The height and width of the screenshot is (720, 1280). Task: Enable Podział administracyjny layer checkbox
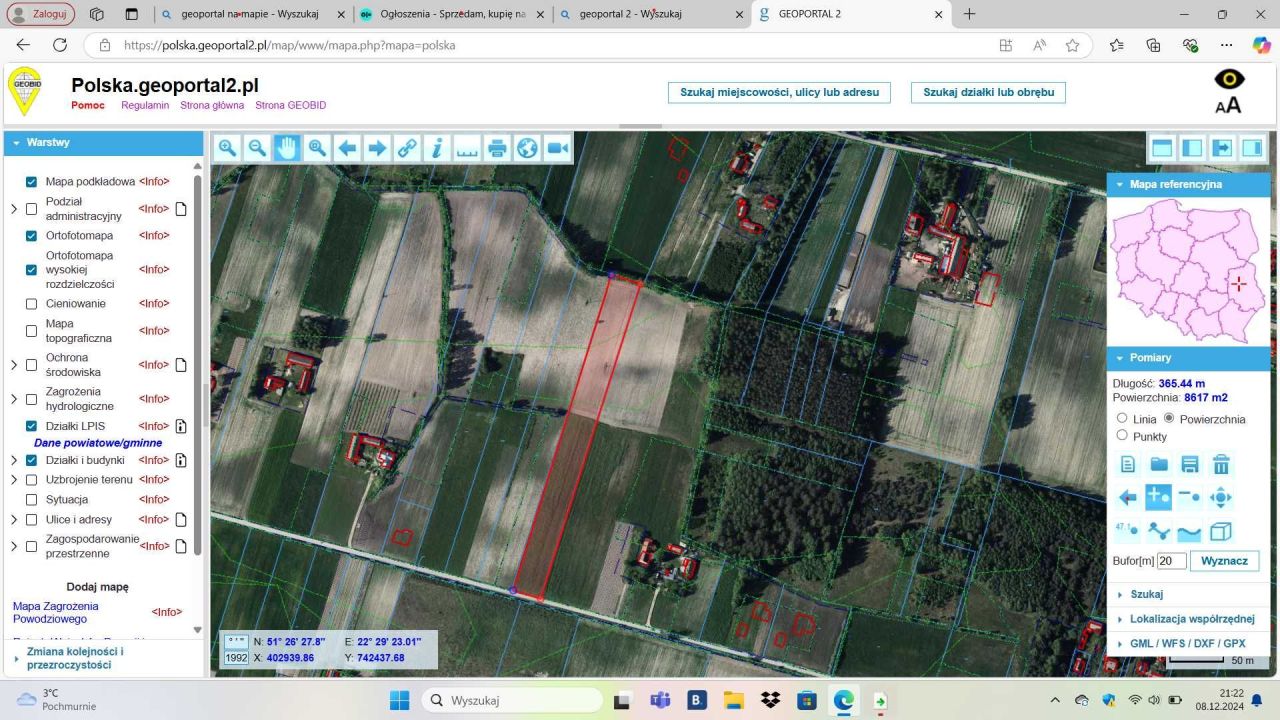(x=31, y=209)
